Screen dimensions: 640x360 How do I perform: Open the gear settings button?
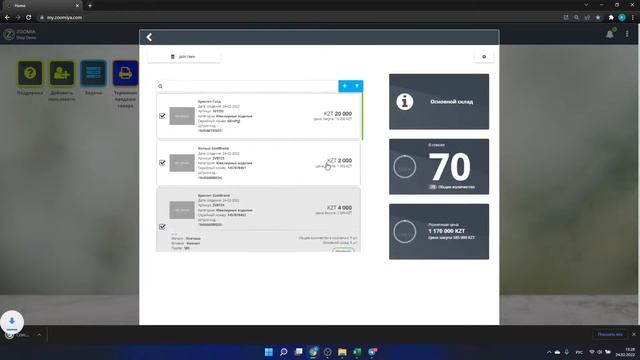[x=484, y=57]
